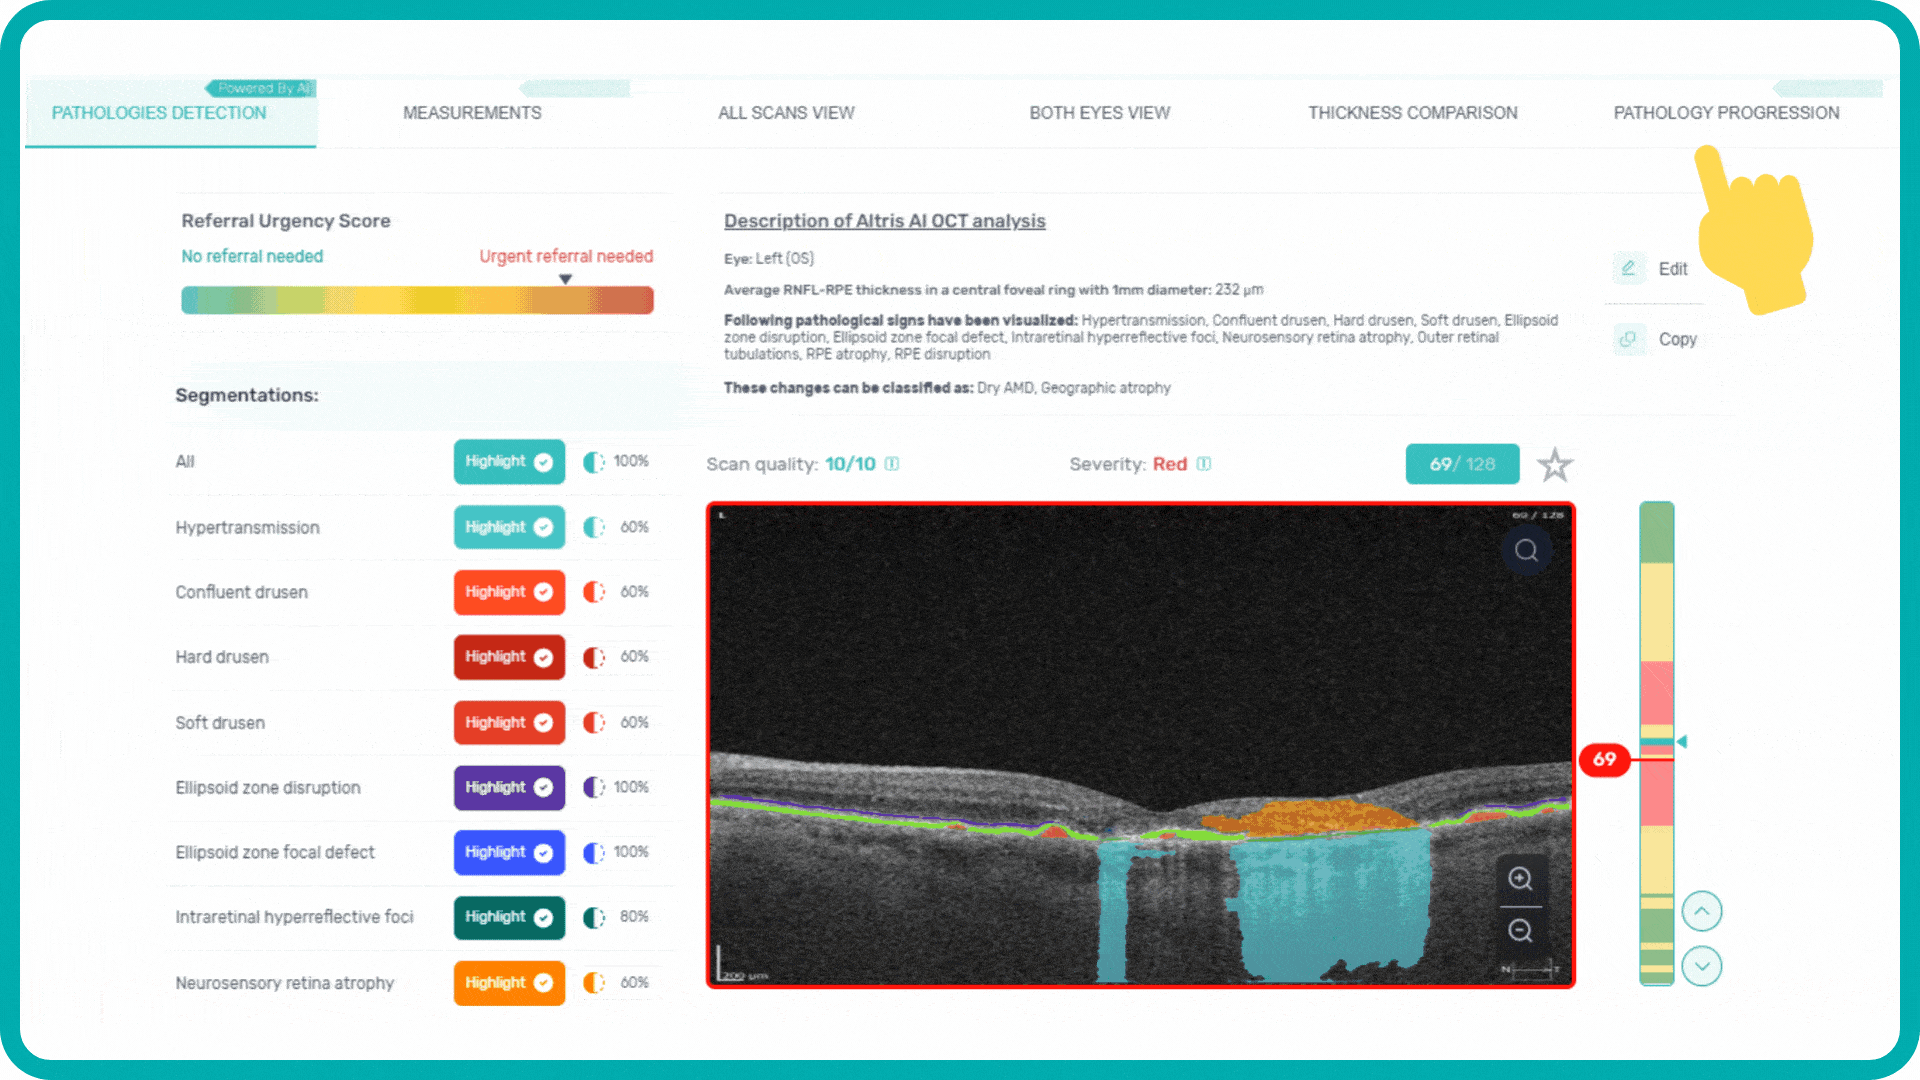Open Description of Altris AI OCT analysis link
Image resolution: width=1920 pixels, height=1080 pixels.
[884, 221]
